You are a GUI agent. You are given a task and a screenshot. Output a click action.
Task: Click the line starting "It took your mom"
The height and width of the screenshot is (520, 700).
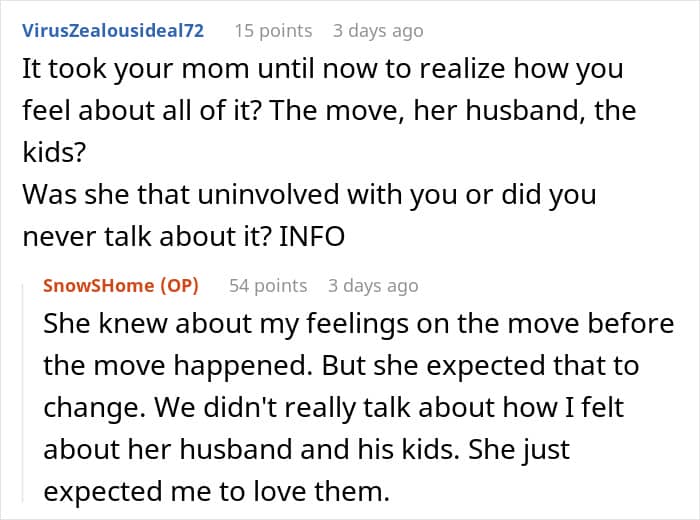coord(323,69)
